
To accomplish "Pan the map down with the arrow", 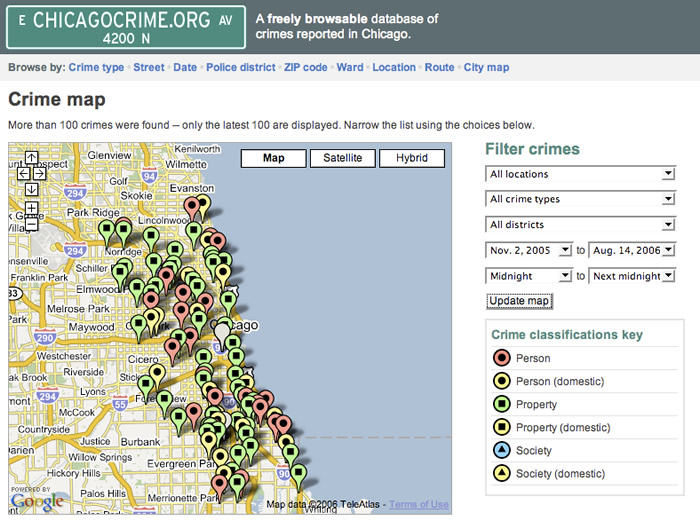I will point(31,190).
